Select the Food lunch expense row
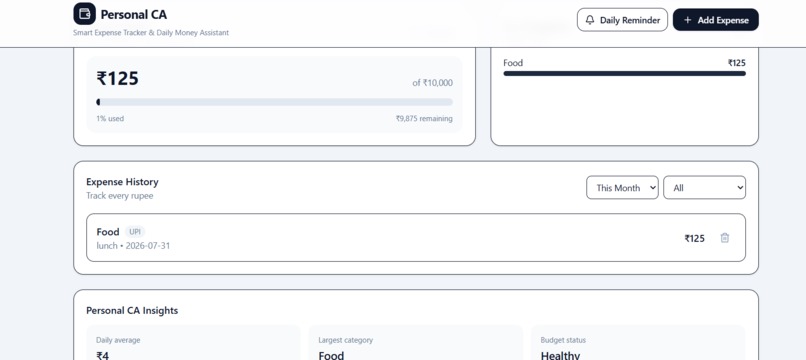Screen dimensions: 806x360 click(x=416, y=238)
